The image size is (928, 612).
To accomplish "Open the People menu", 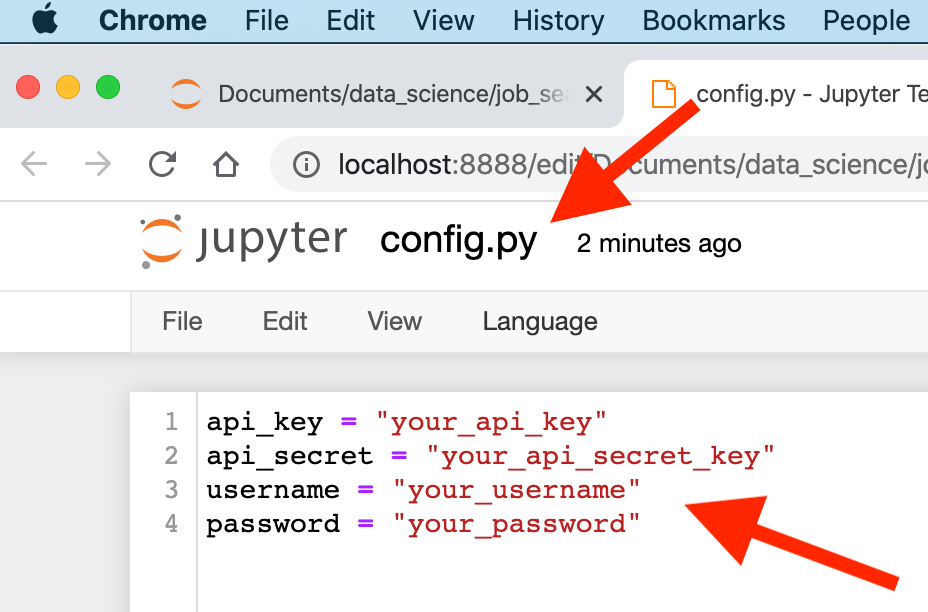I will point(865,19).
